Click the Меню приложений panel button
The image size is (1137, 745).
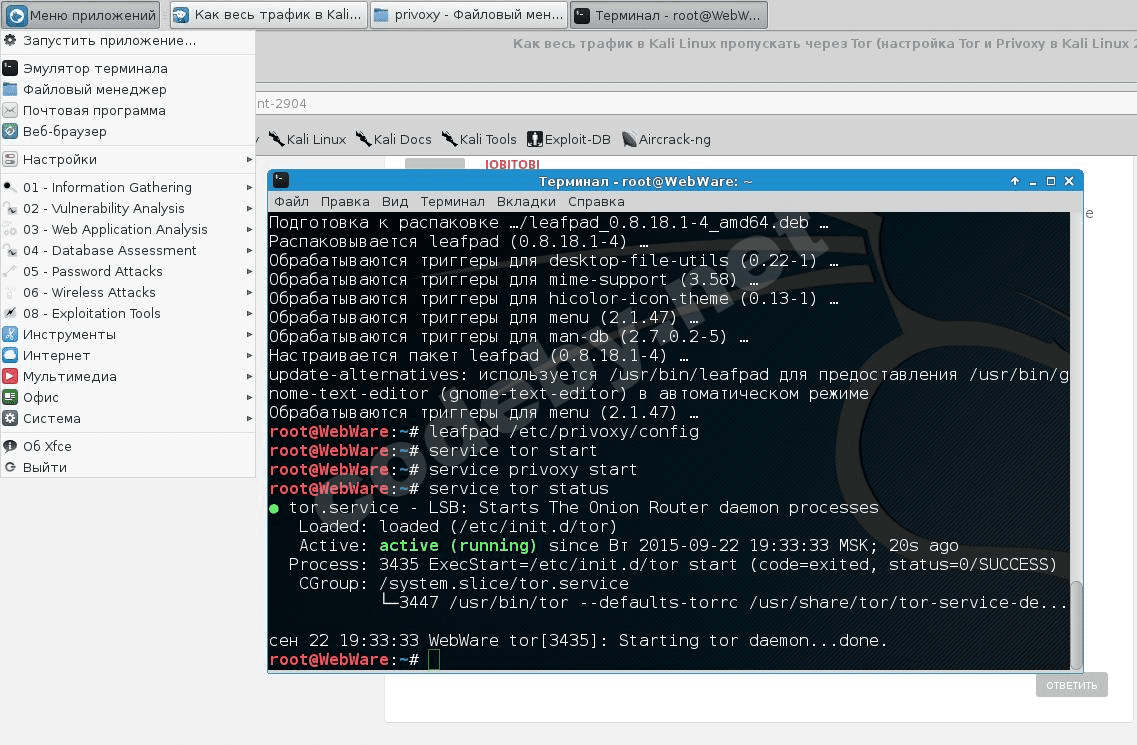[82, 15]
